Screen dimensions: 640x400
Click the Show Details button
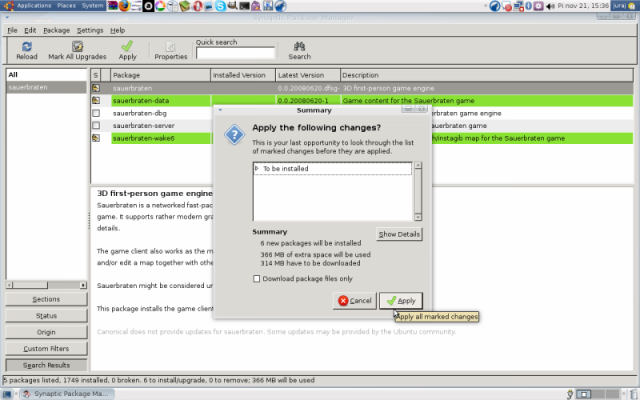(399, 234)
